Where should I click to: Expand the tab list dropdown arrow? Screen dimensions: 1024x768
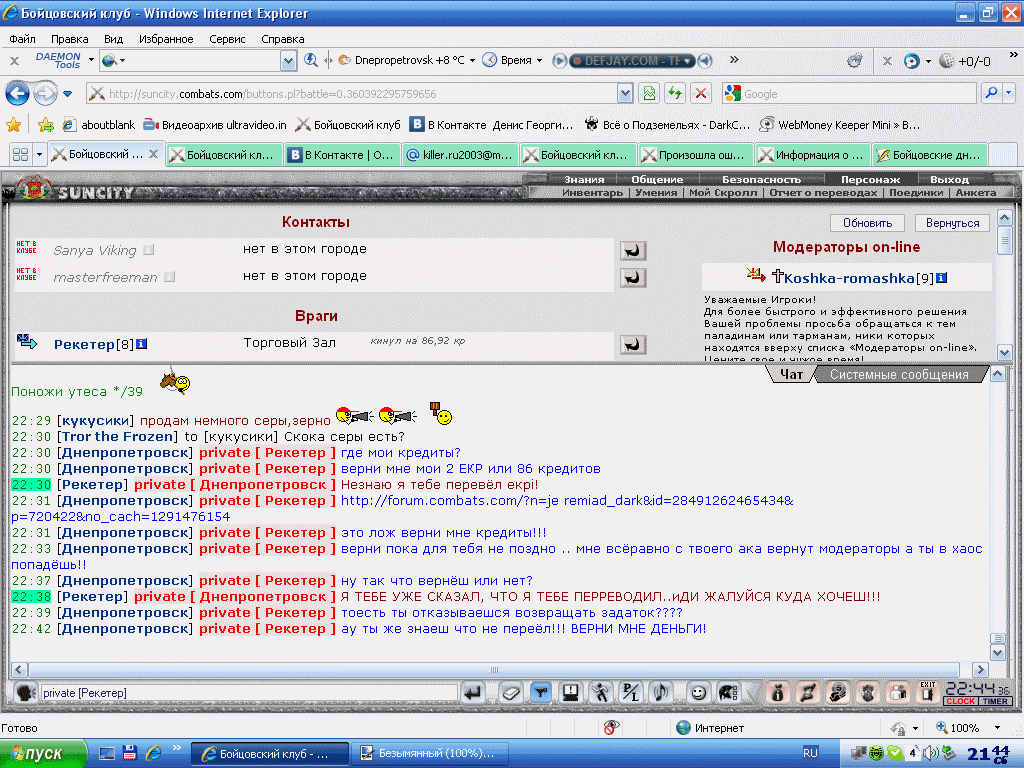pos(39,155)
